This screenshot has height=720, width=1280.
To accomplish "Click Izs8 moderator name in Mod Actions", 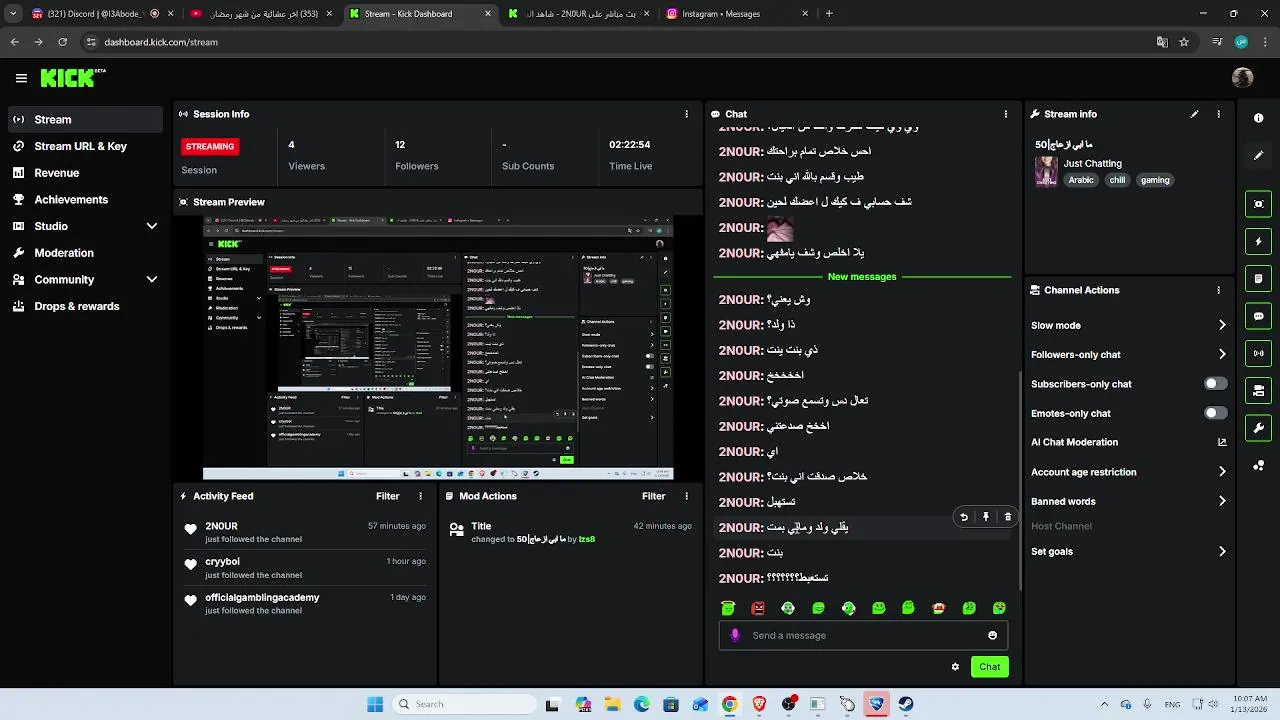I will (x=587, y=539).
